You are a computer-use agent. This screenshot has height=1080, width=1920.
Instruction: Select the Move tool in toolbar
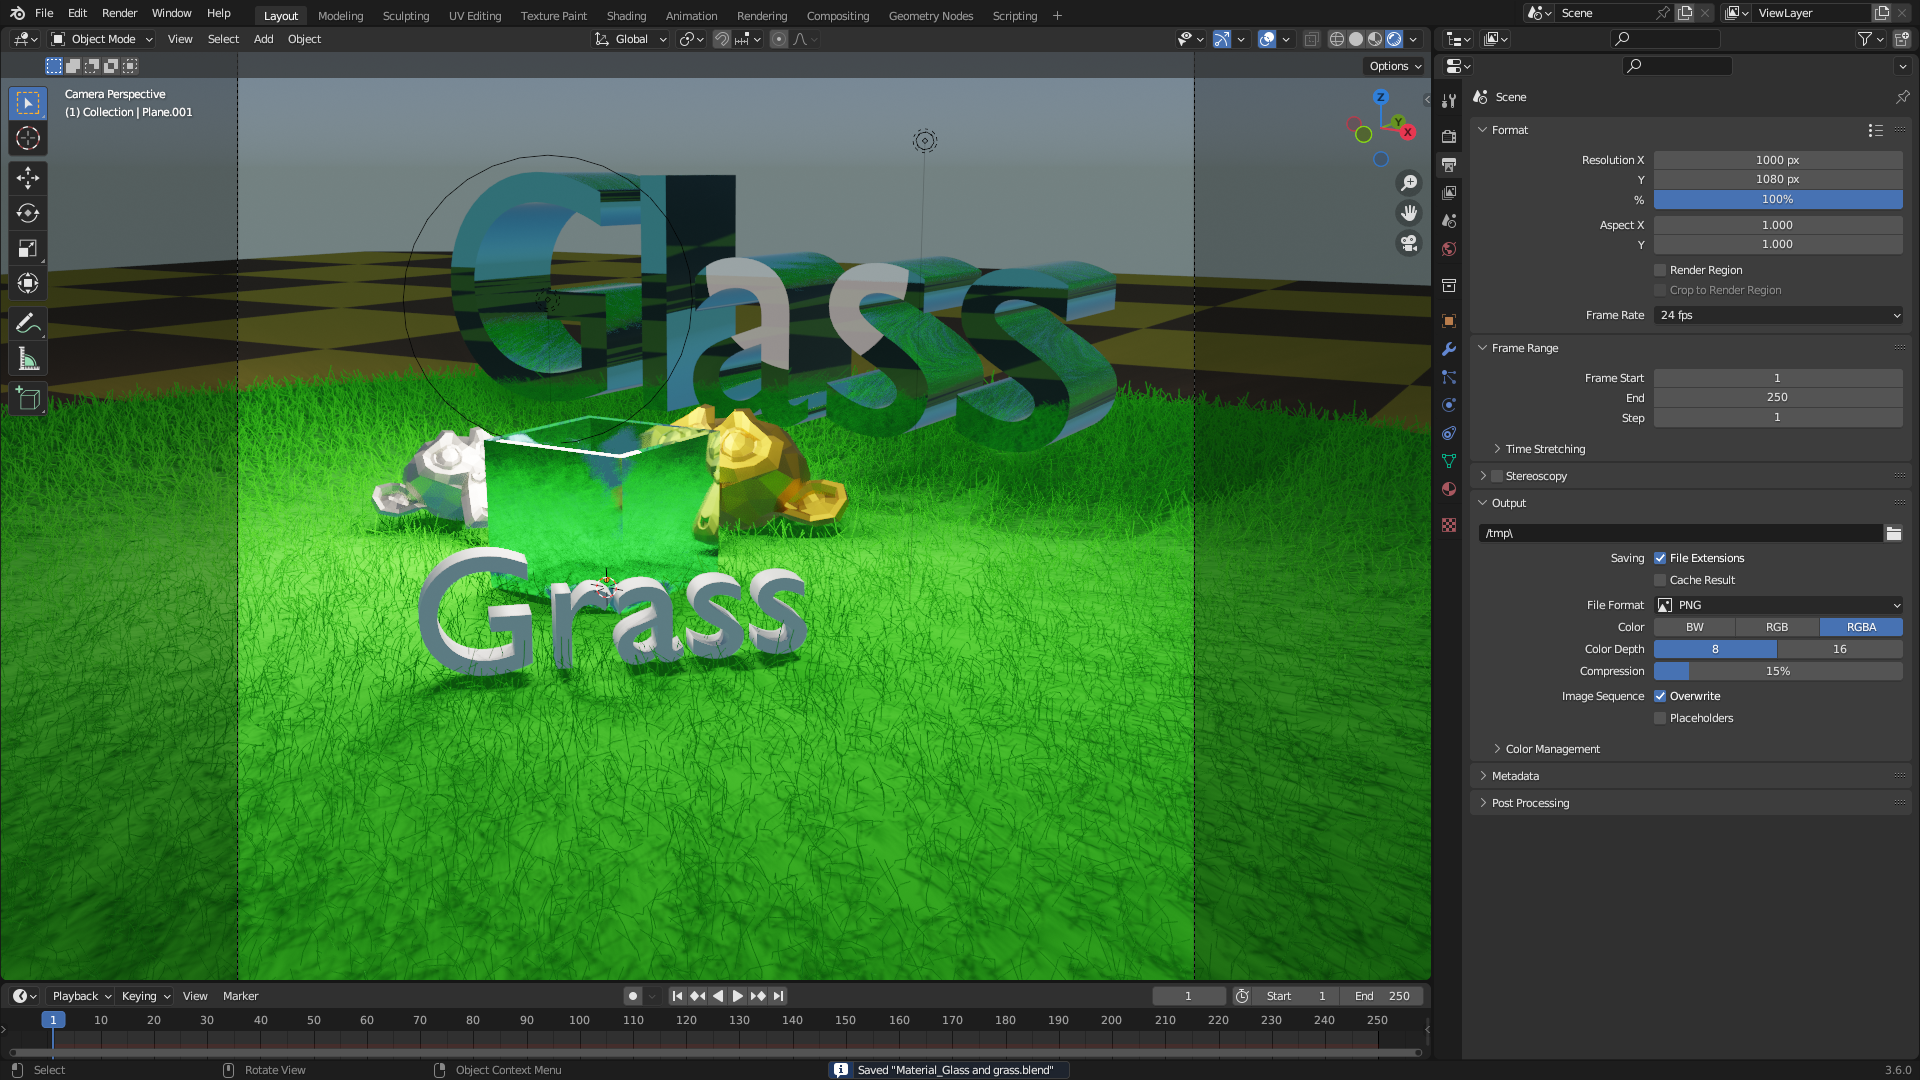coord(28,178)
